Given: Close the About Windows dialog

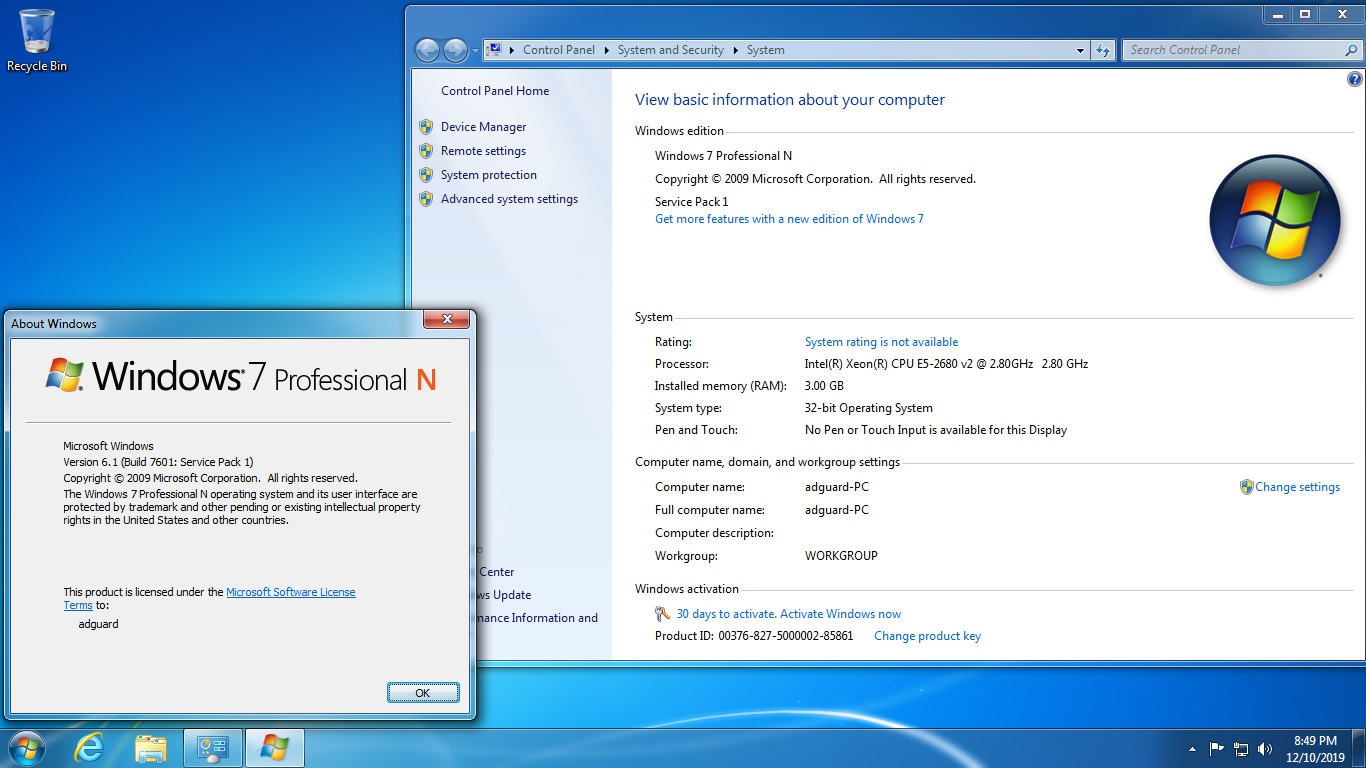Looking at the screenshot, I should (x=446, y=320).
